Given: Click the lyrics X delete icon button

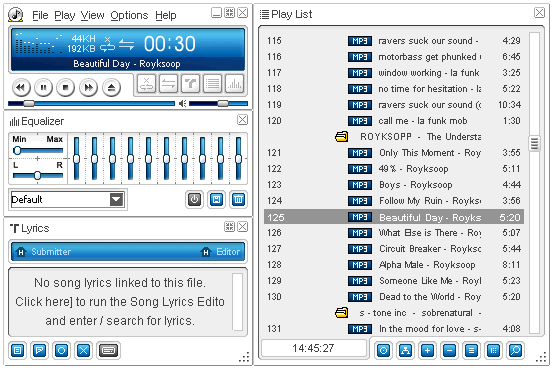Looking at the screenshot, I should (x=83, y=351).
